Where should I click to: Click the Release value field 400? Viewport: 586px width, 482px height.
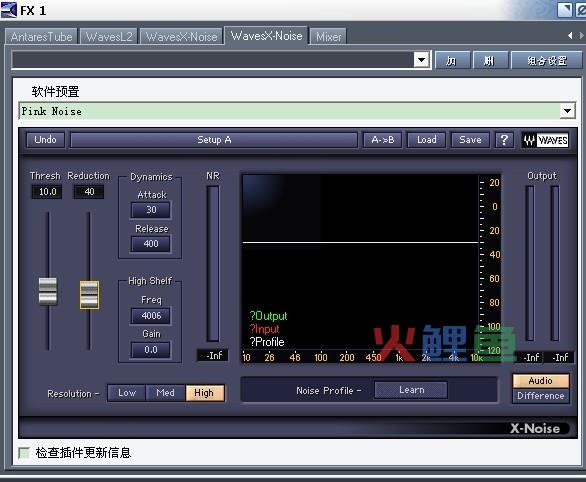coord(151,244)
